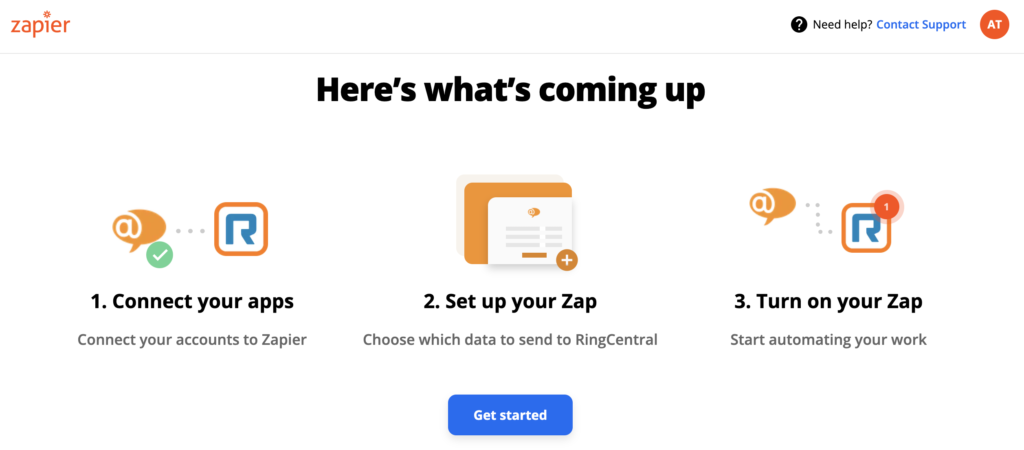Screen dimensions: 1024x450
Task: Click the "1. Connect your apps" heading
Action: pyautogui.click(x=192, y=301)
